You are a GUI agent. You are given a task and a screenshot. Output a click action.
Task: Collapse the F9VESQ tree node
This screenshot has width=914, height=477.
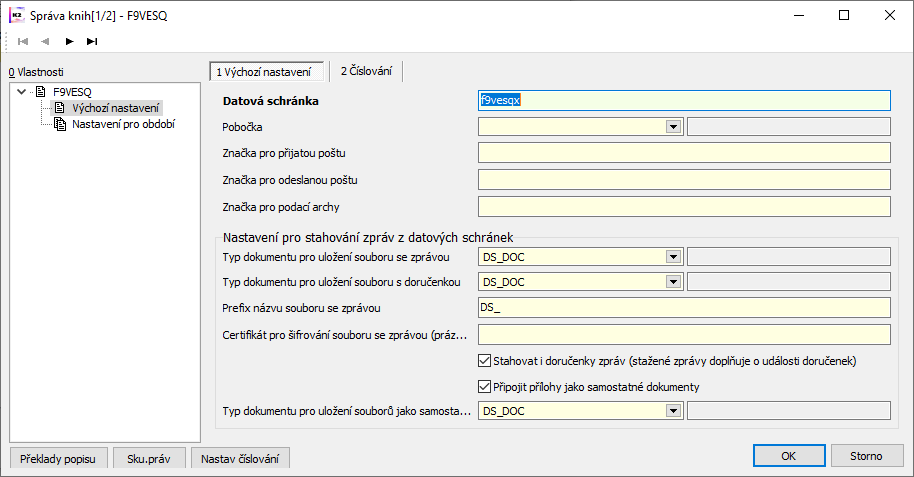22,91
